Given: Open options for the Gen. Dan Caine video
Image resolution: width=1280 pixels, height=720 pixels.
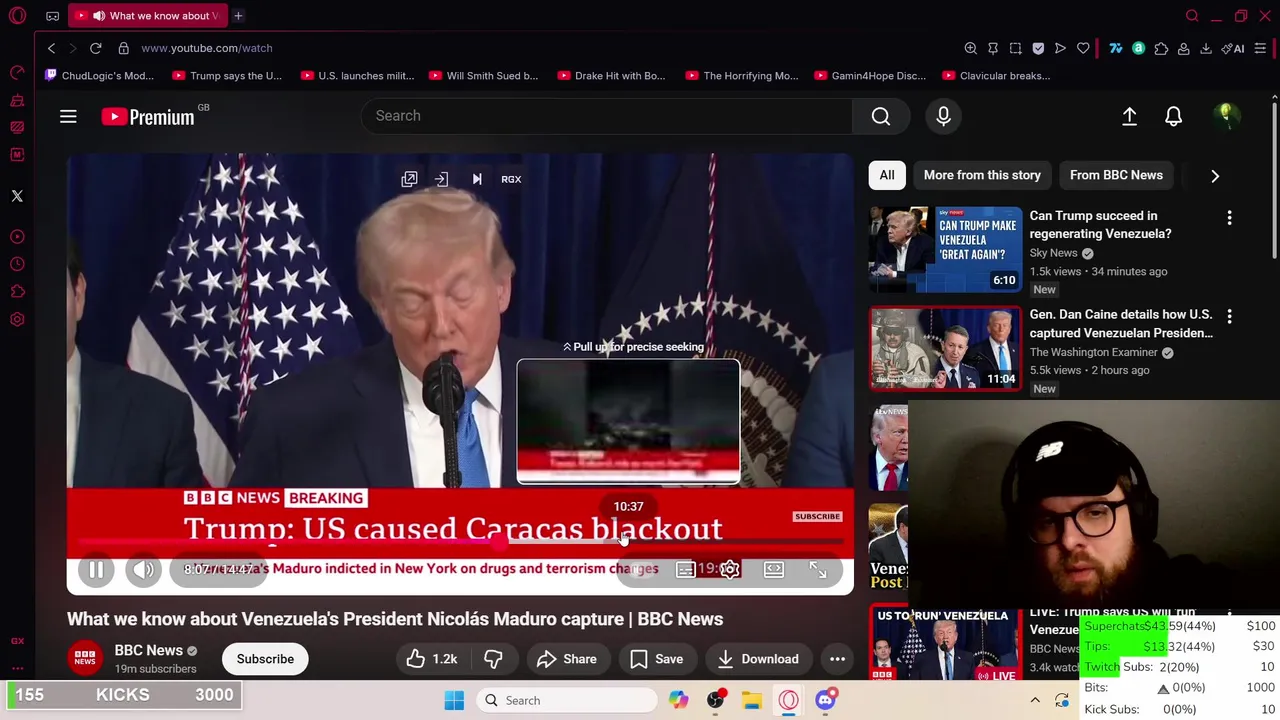Looking at the screenshot, I should click(1229, 316).
